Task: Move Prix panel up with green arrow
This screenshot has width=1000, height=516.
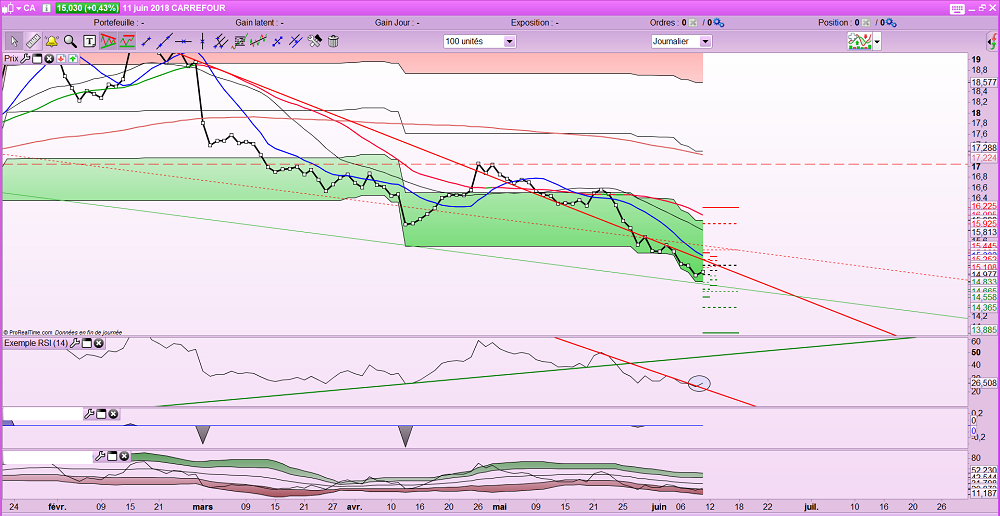Action: click(x=73, y=59)
